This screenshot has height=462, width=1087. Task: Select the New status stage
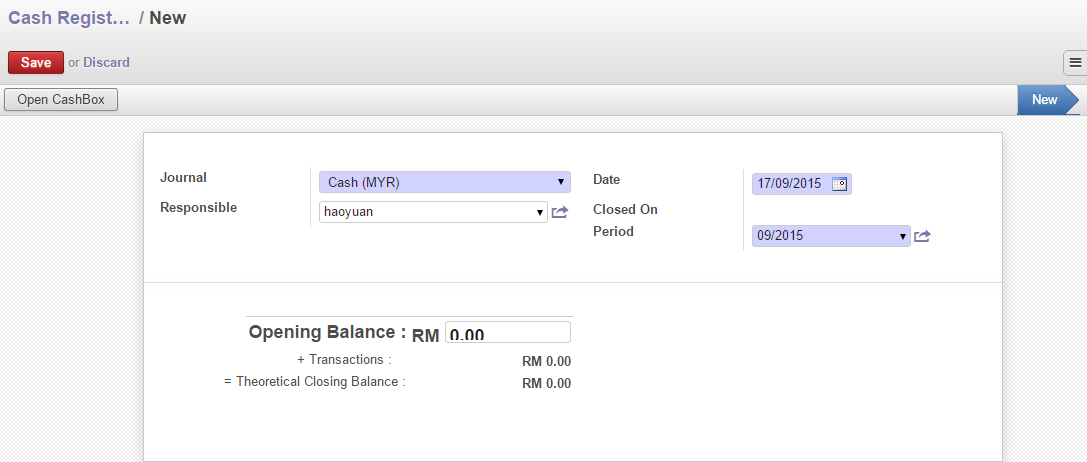point(1047,100)
